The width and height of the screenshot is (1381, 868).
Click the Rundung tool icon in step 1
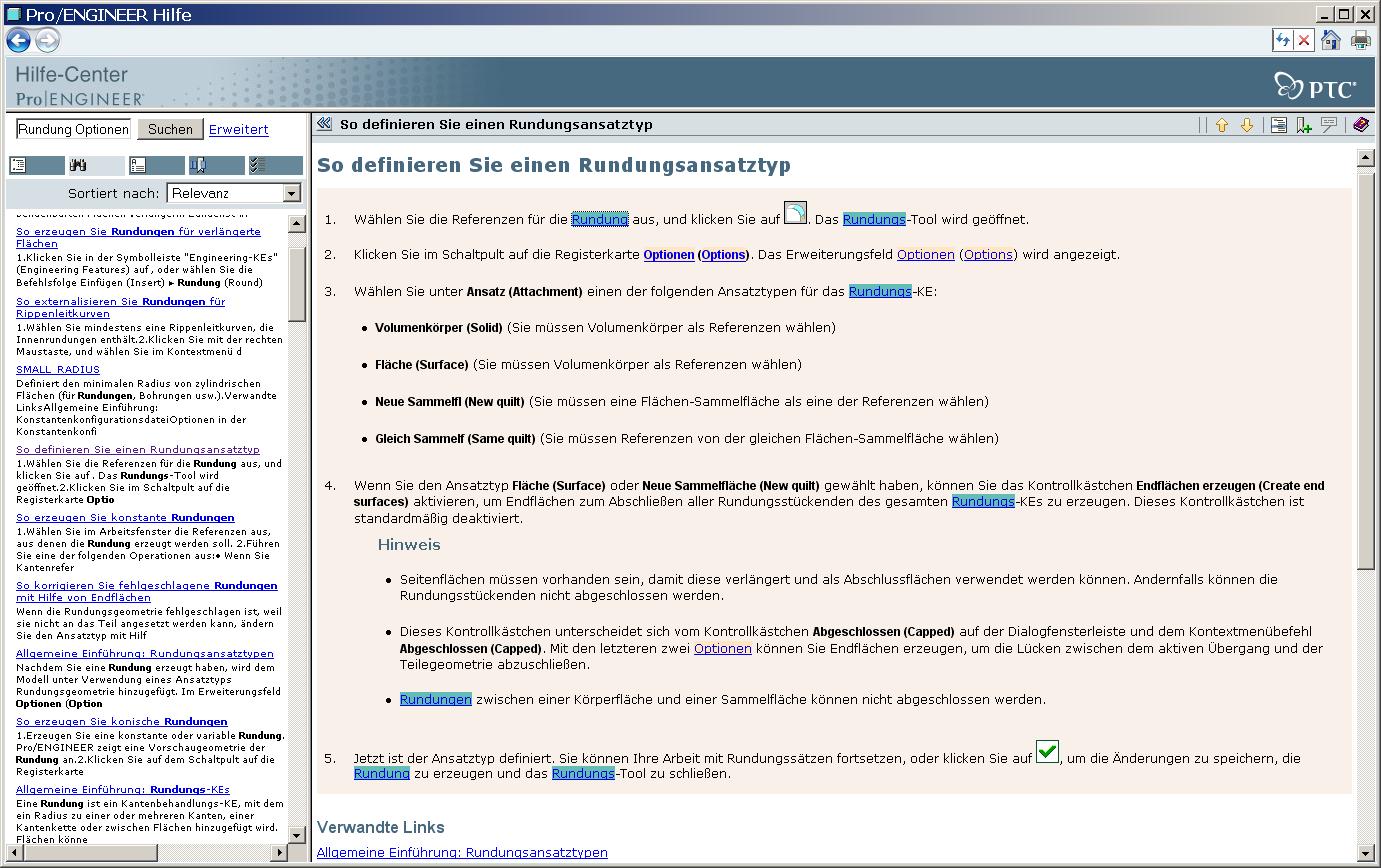coord(795,213)
